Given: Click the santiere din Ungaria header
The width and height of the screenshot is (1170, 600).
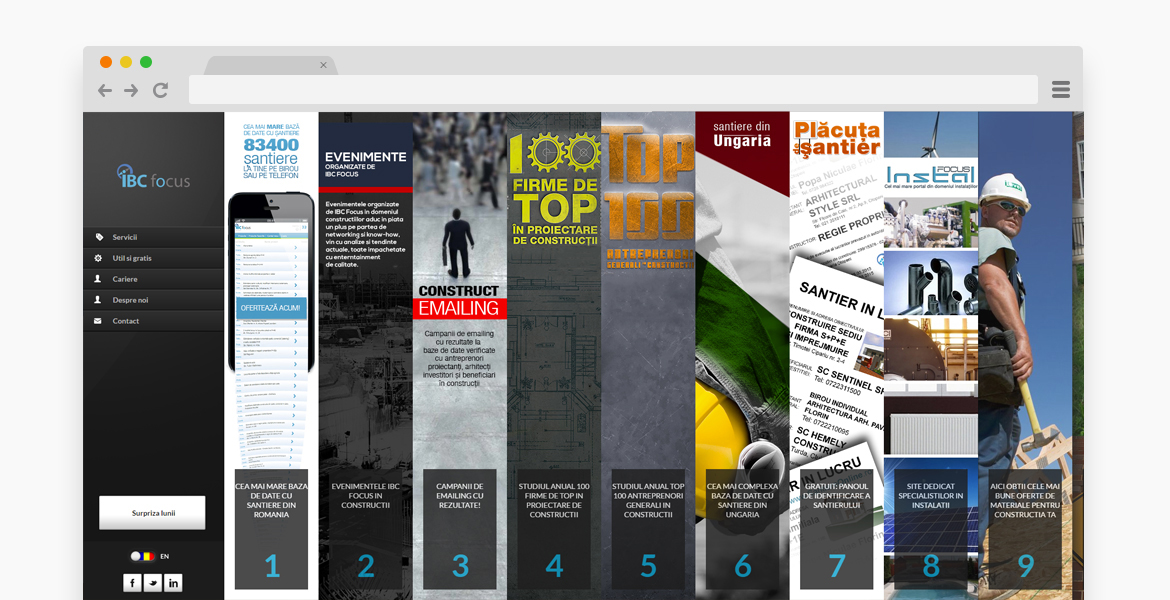Looking at the screenshot, I should tap(742, 134).
